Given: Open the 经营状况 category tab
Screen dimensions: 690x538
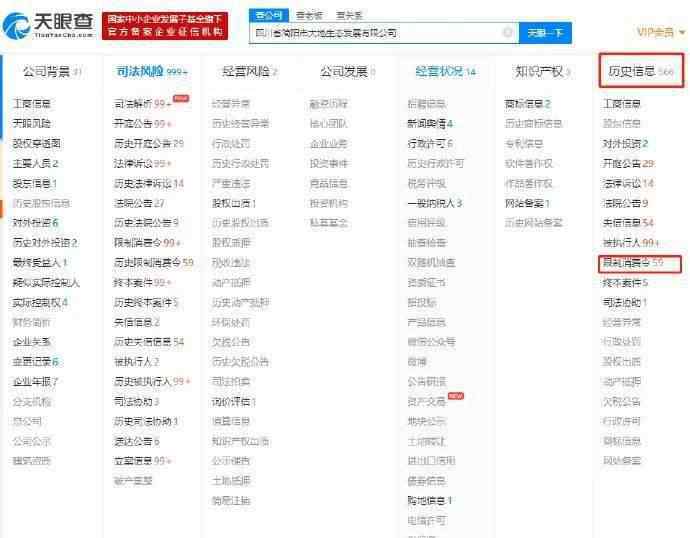Looking at the screenshot, I should click(x=442, y=72).
